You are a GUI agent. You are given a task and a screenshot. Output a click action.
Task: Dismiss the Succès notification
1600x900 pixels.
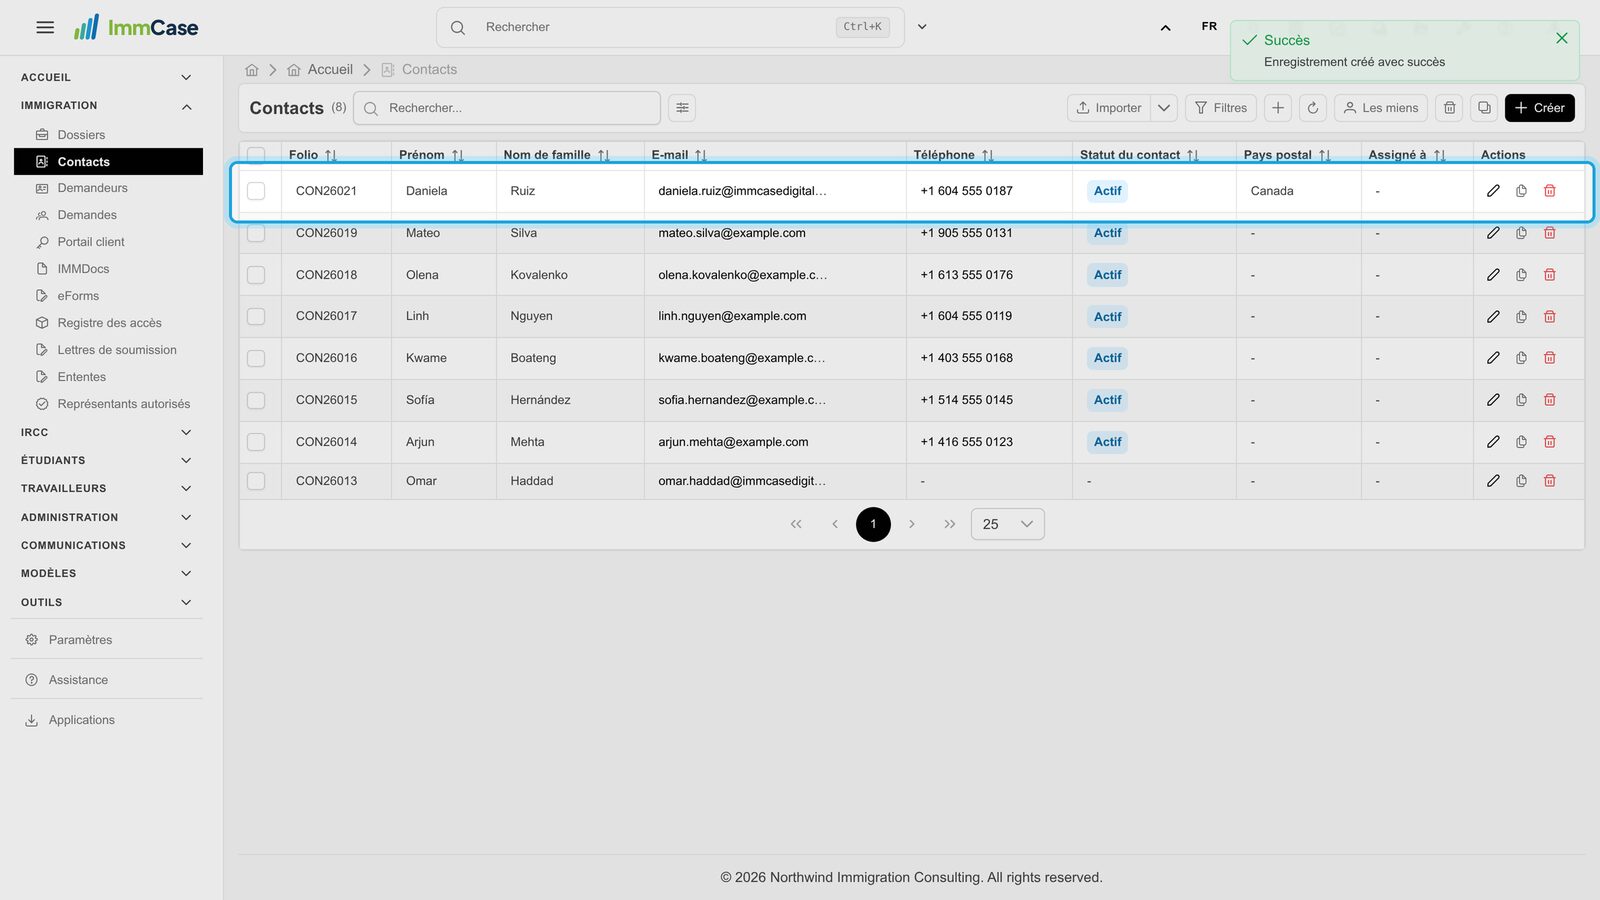pyautogui.click(x=1561, y=38)
